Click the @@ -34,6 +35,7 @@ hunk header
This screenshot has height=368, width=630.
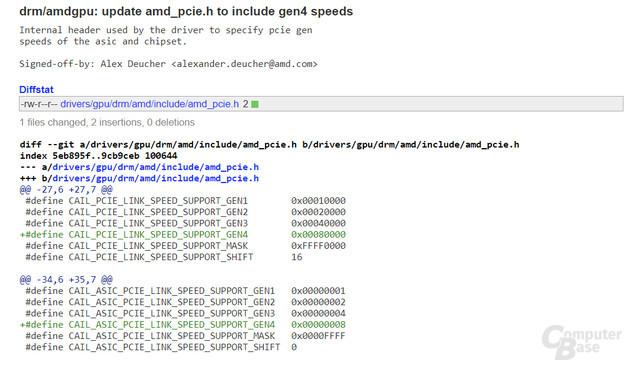coord(66,280)
